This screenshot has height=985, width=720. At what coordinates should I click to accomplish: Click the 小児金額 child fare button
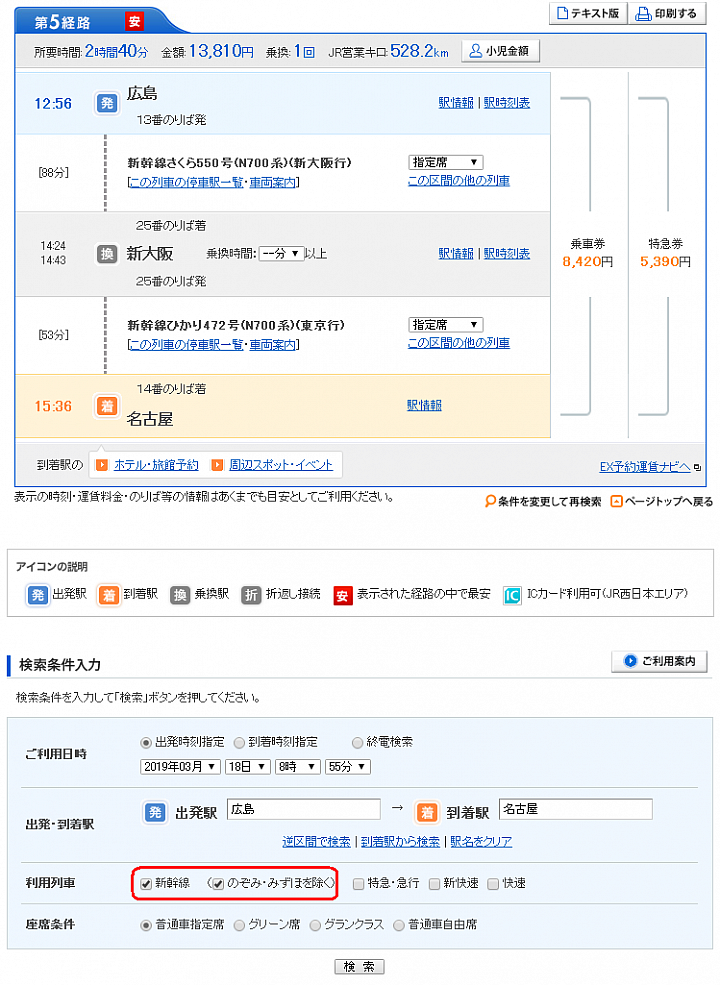[x=501, y=51]
